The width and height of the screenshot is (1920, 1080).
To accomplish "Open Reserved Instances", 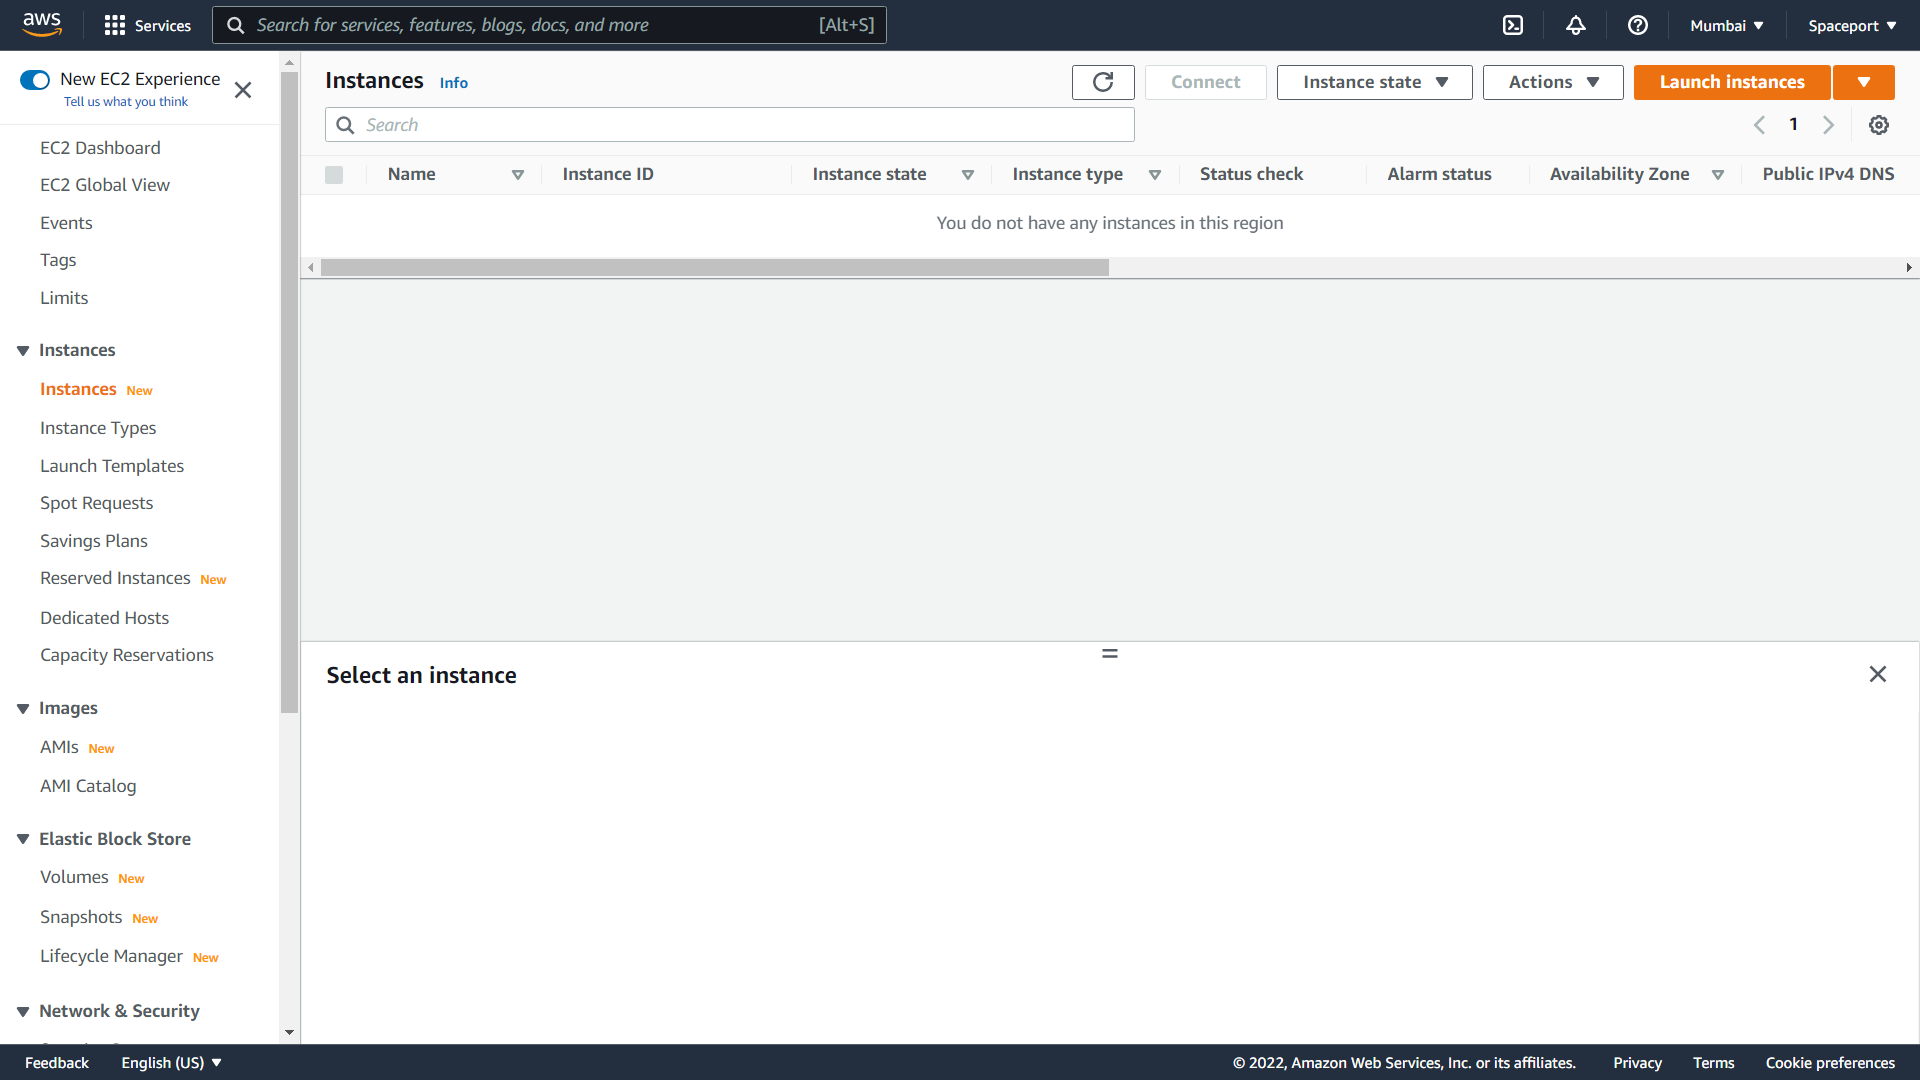I will click(x=115, y=578).
